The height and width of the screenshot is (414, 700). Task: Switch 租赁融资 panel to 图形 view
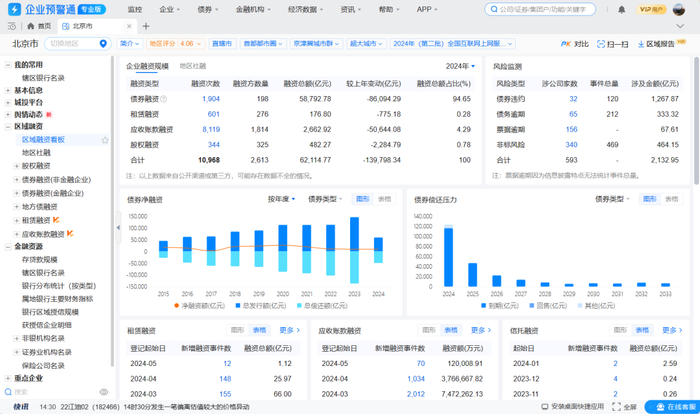tap(237, 329)
